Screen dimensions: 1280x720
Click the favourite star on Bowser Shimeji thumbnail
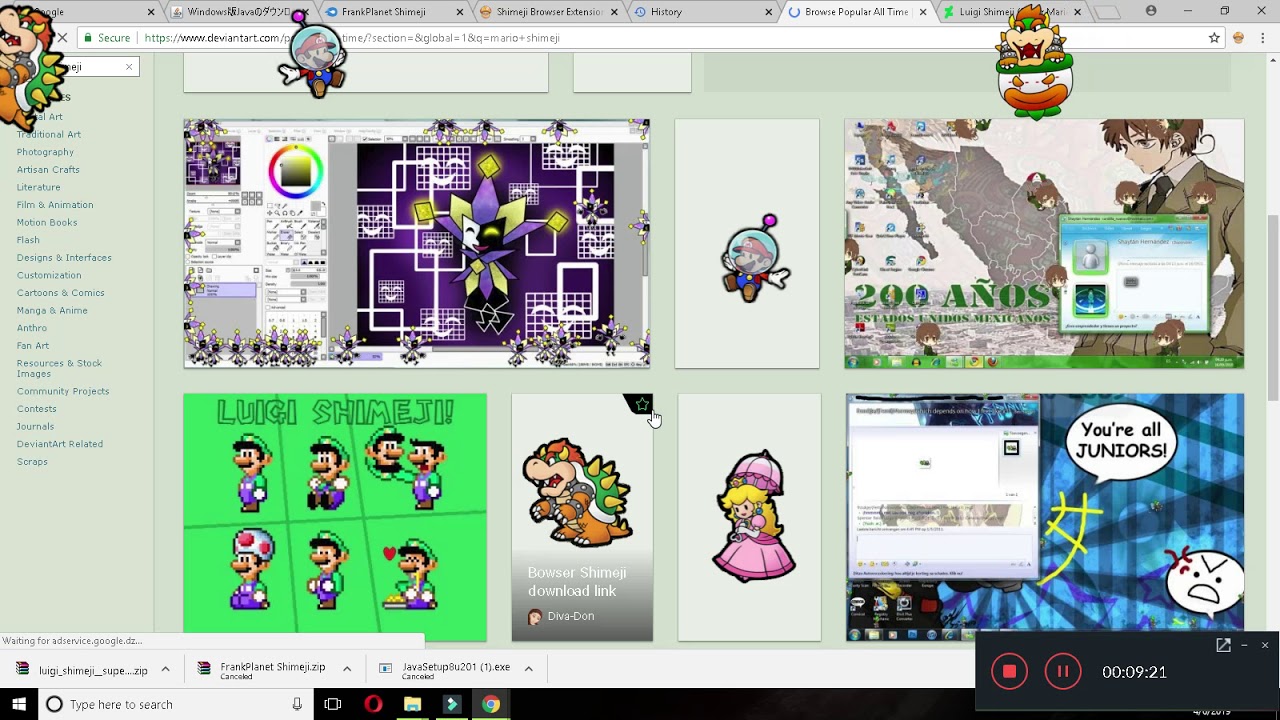(641, 405)
